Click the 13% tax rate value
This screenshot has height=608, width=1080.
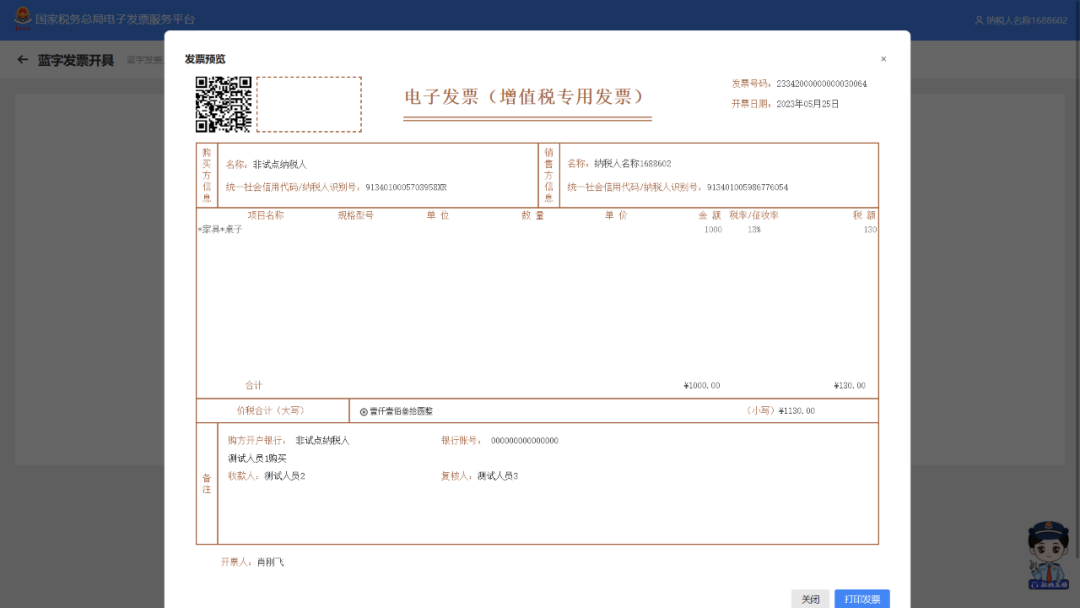point(754,230)
